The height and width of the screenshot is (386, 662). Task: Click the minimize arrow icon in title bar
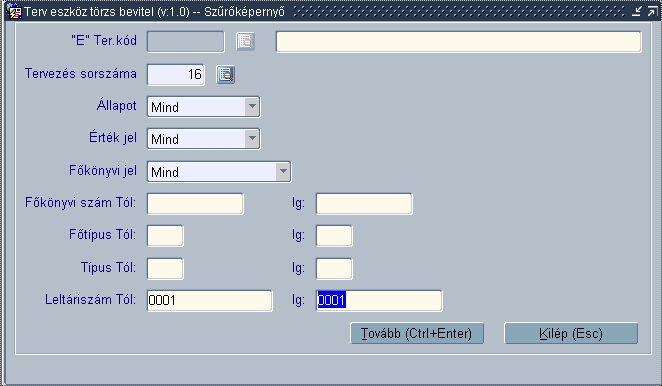(637, 11)
